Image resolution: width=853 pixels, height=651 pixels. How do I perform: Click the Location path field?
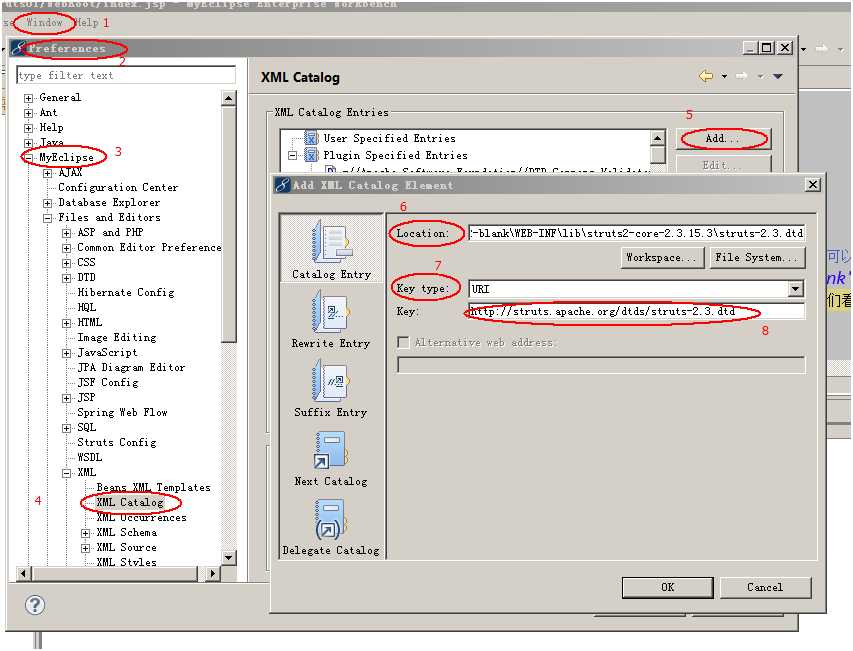coord(636,233)
